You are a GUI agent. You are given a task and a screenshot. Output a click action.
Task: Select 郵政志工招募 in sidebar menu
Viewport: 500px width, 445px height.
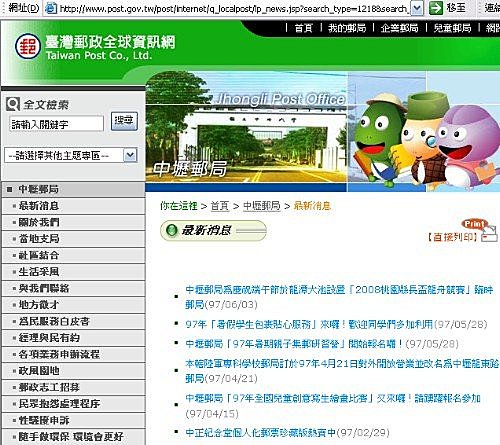(73, 387)
